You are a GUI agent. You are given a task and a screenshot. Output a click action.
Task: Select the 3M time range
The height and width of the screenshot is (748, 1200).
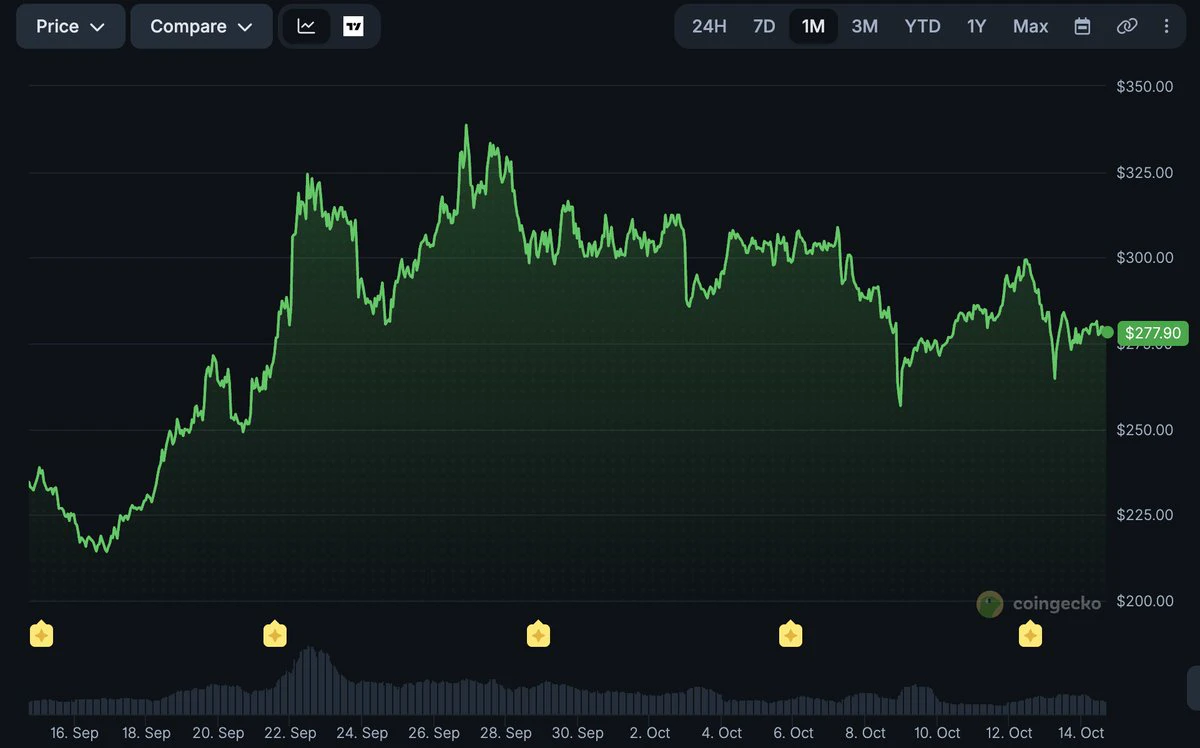pos(865,26)
